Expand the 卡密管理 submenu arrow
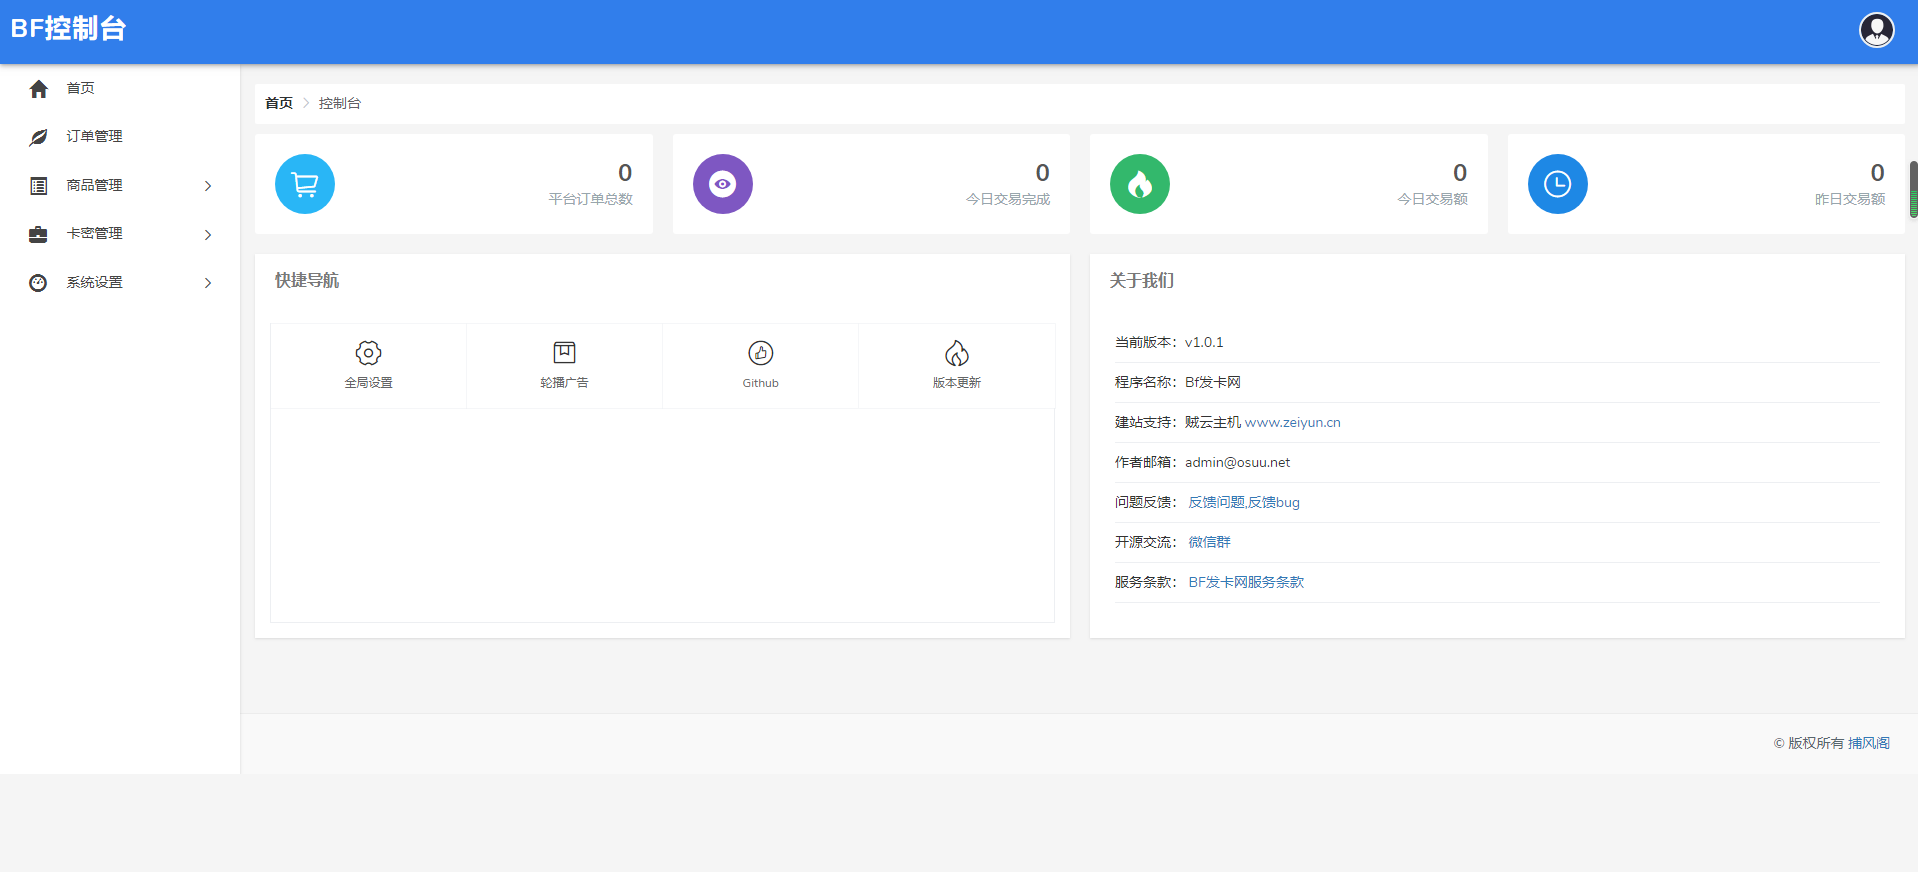The height and width of the screenshot is (872, 1918). (208, 235)
